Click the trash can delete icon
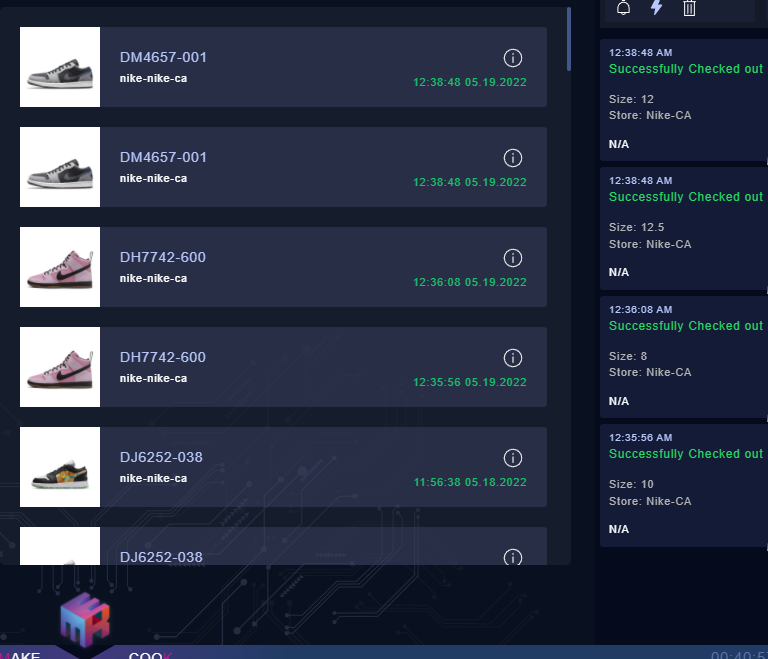Viewport: 768px width, 659px height. tap(689, 8)
